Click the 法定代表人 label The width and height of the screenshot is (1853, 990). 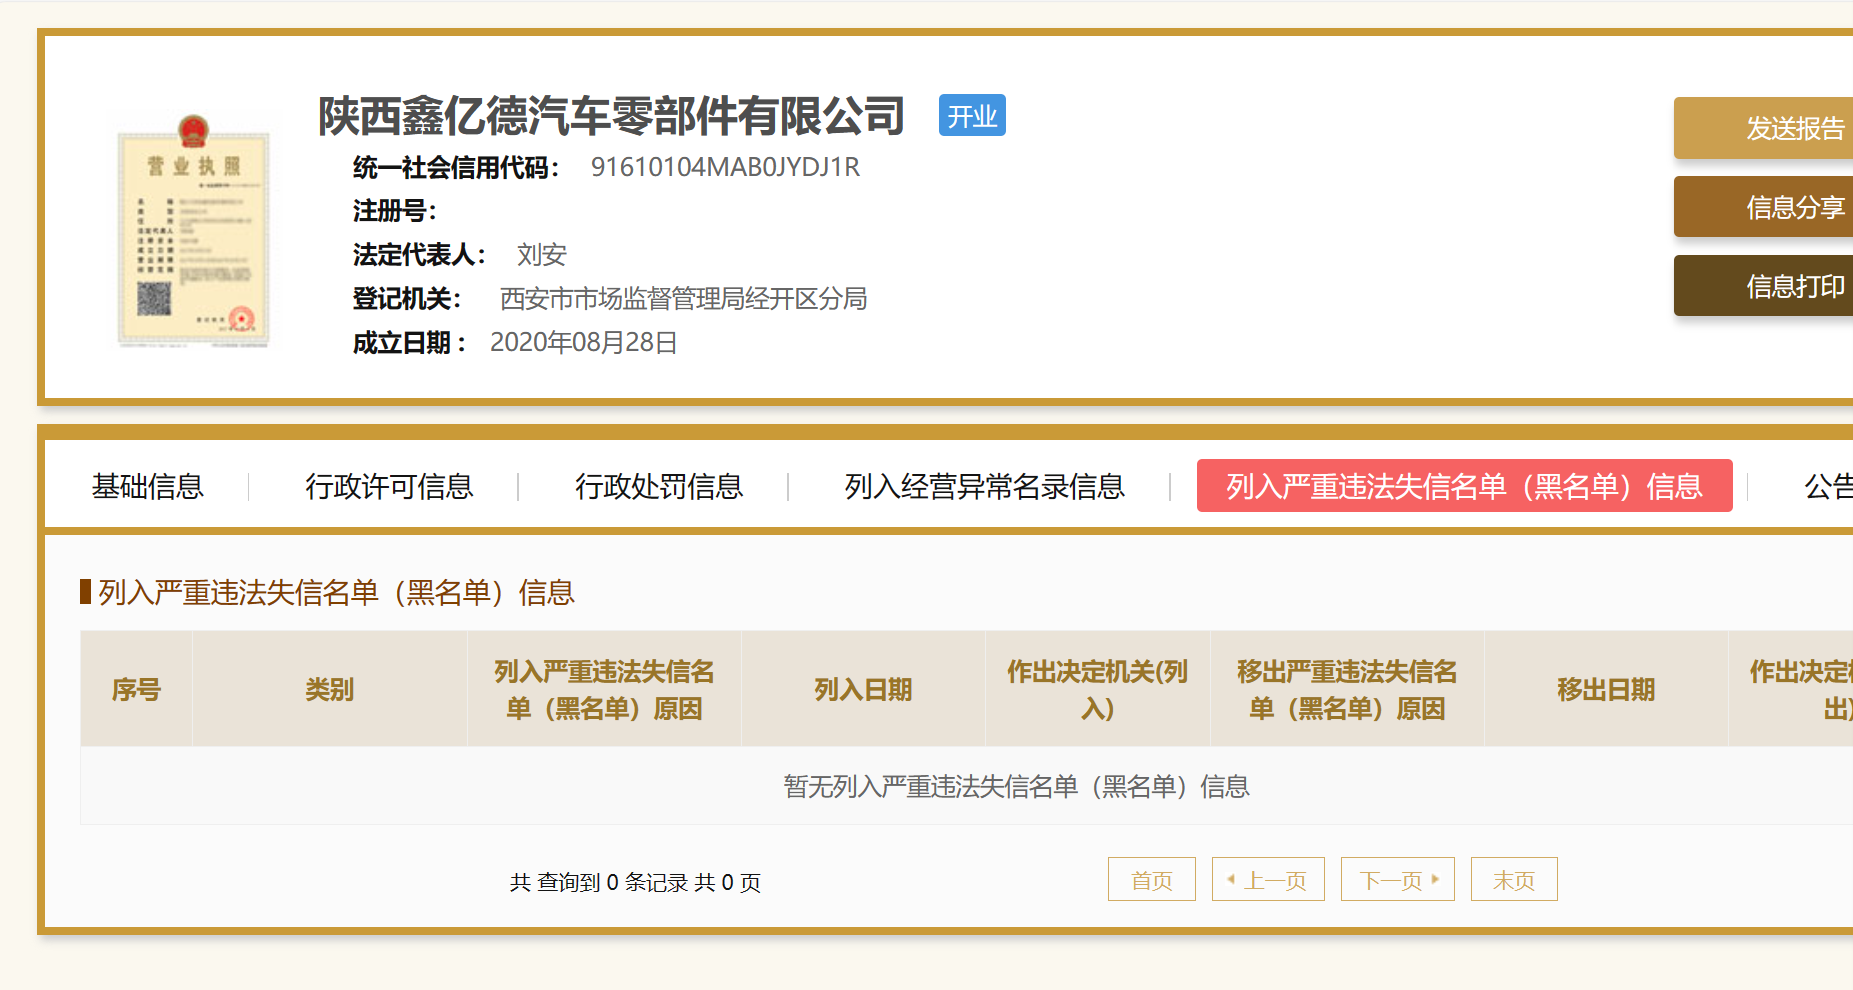click(x=419, y=255)
